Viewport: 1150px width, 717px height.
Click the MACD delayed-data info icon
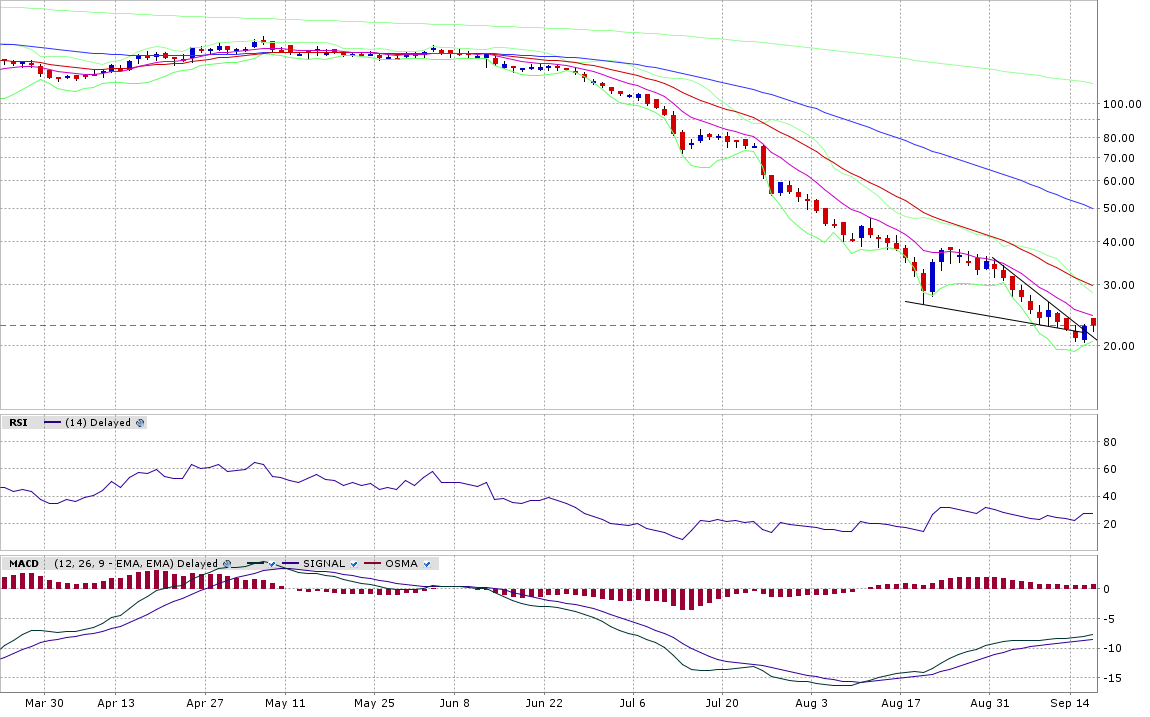[x=227, y=564]
